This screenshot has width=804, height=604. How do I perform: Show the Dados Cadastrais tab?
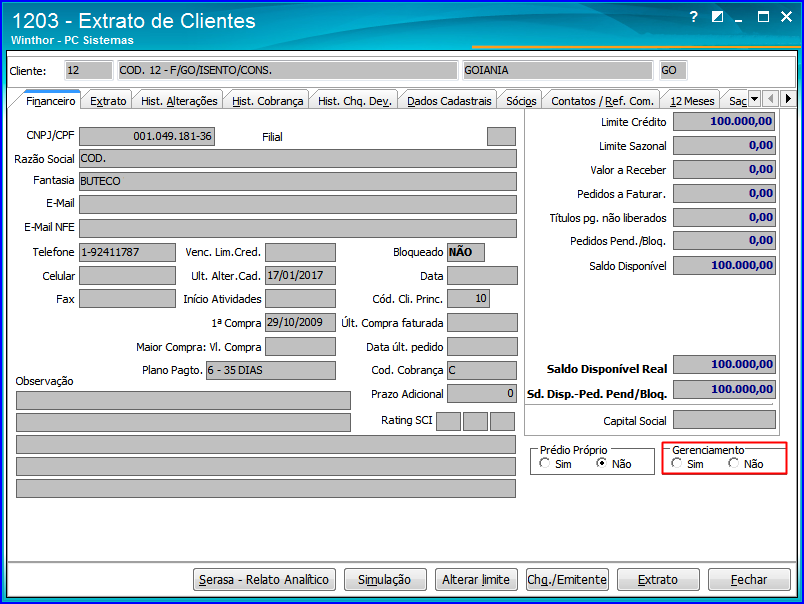pos(449,101)
